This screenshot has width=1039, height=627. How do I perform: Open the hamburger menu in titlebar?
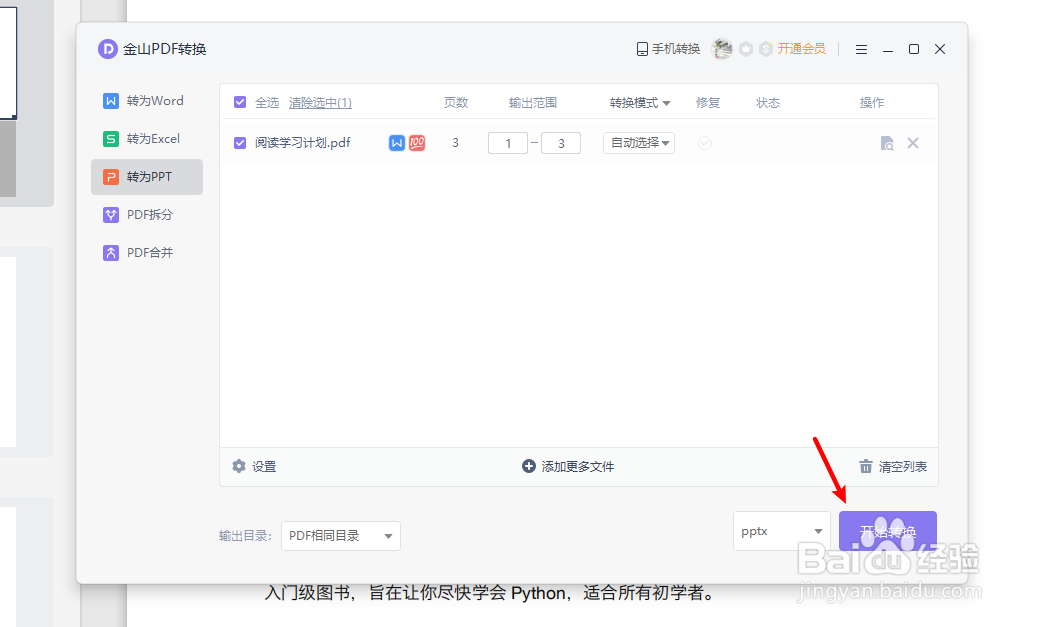[x=861, y=48]
